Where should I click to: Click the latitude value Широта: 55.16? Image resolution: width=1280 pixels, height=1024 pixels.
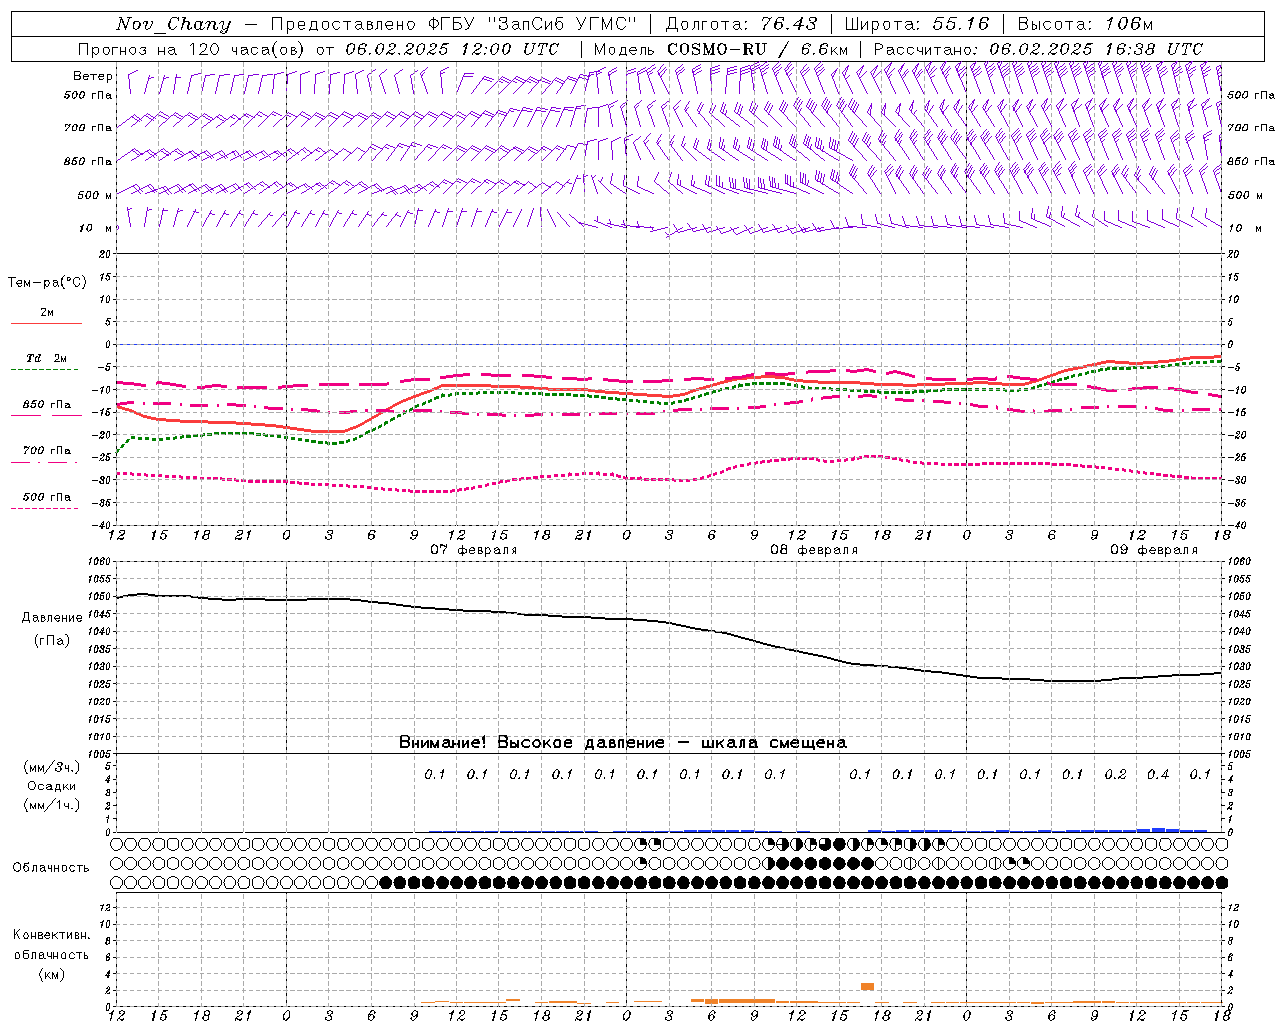coord(917,24)
